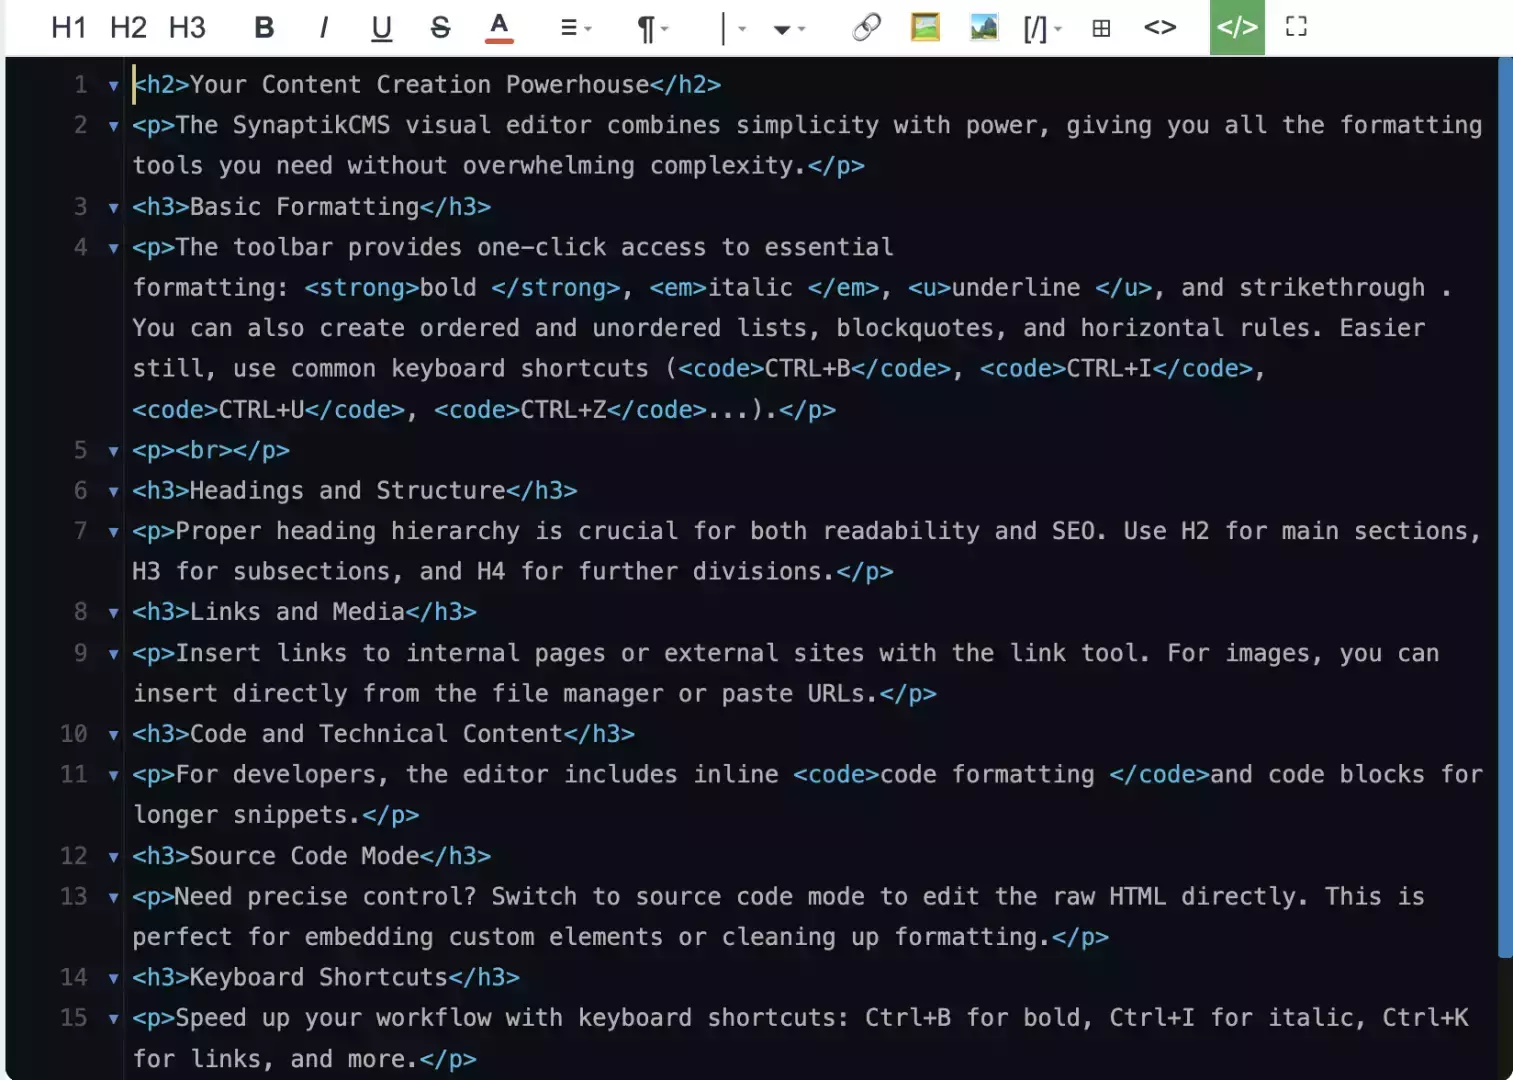Click the 'CTRL+I' code text
The width and height of the screenshot is (1513, 1080).
click(x=1110, y=368)
